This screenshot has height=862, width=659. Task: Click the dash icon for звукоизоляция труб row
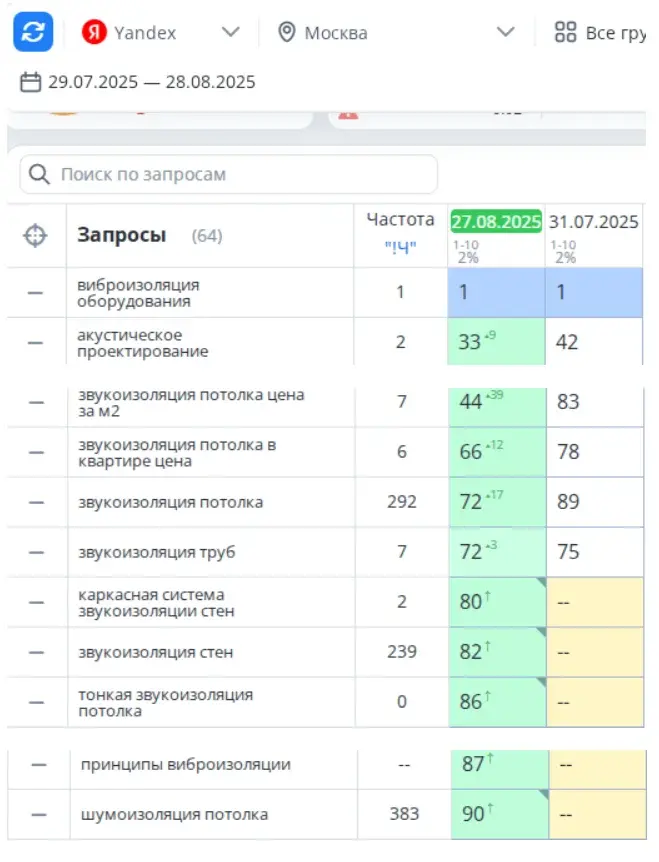pos(36,552)
